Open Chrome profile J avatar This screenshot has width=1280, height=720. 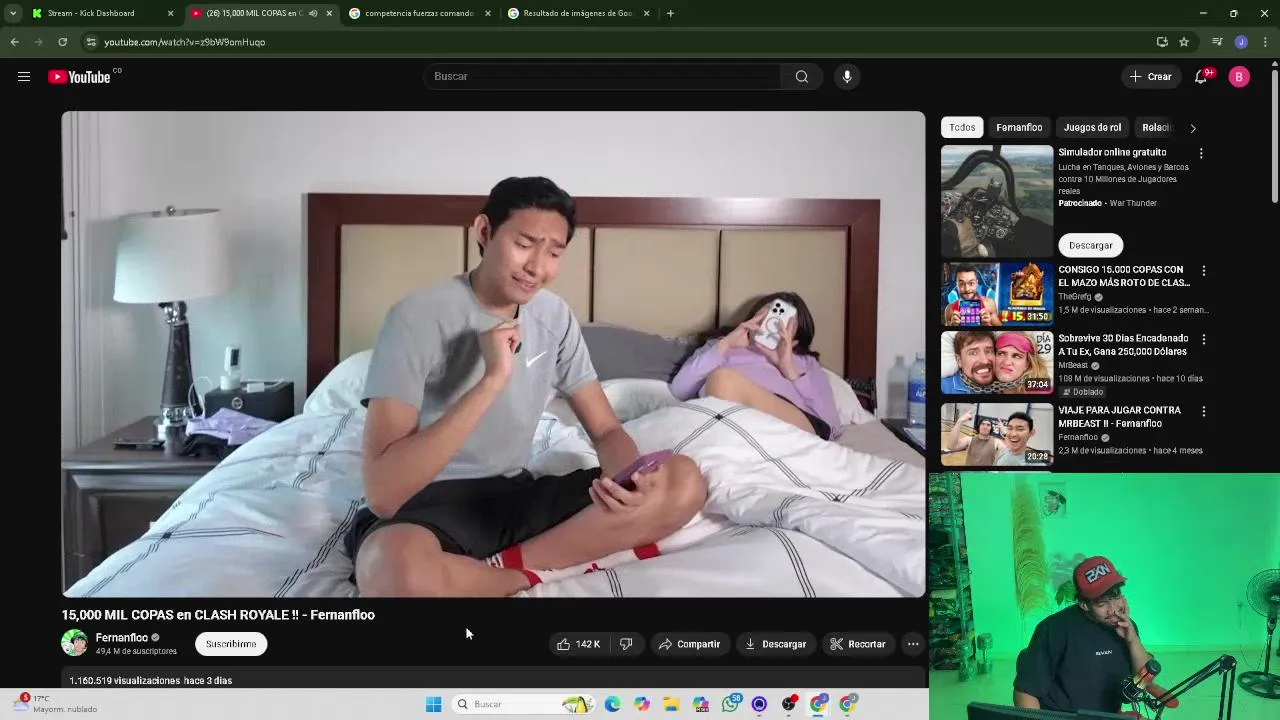1241,42
